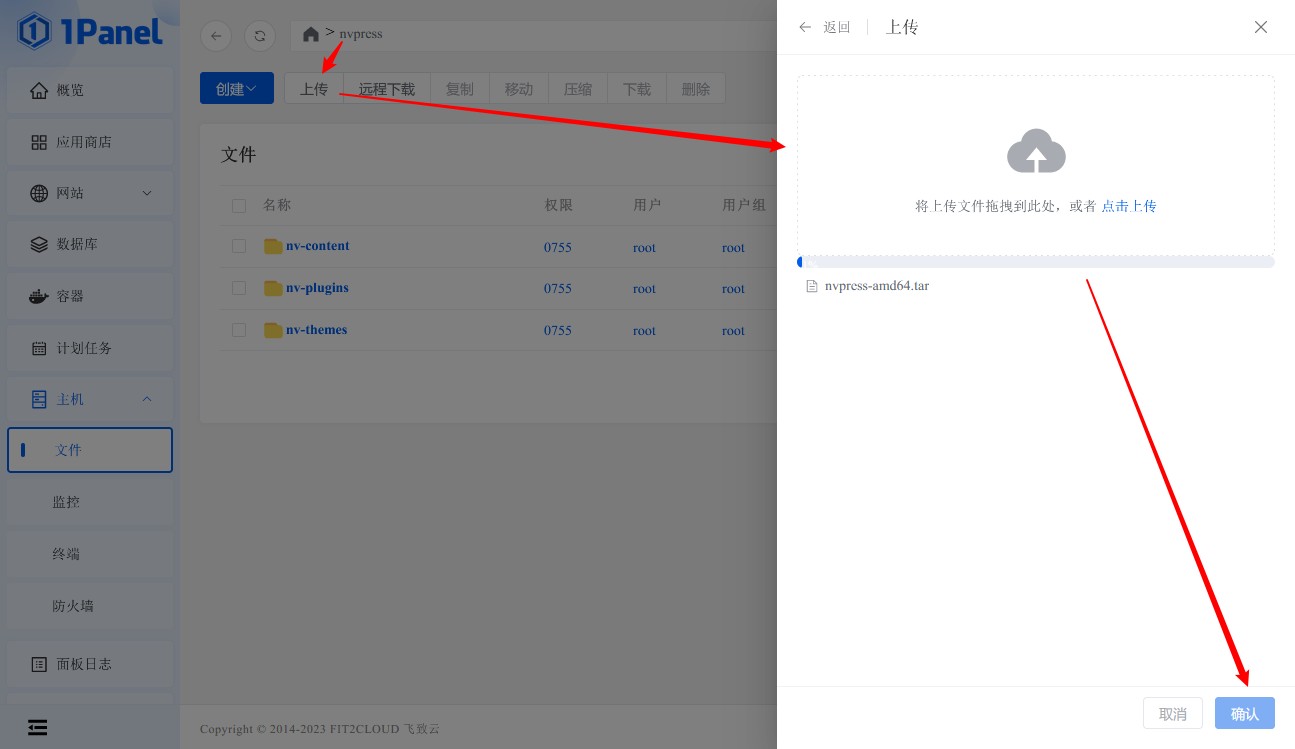Screen dimensions: 1295x749
Task: Select the nv-plugins row checkbox
Action: tap(239, 288)
